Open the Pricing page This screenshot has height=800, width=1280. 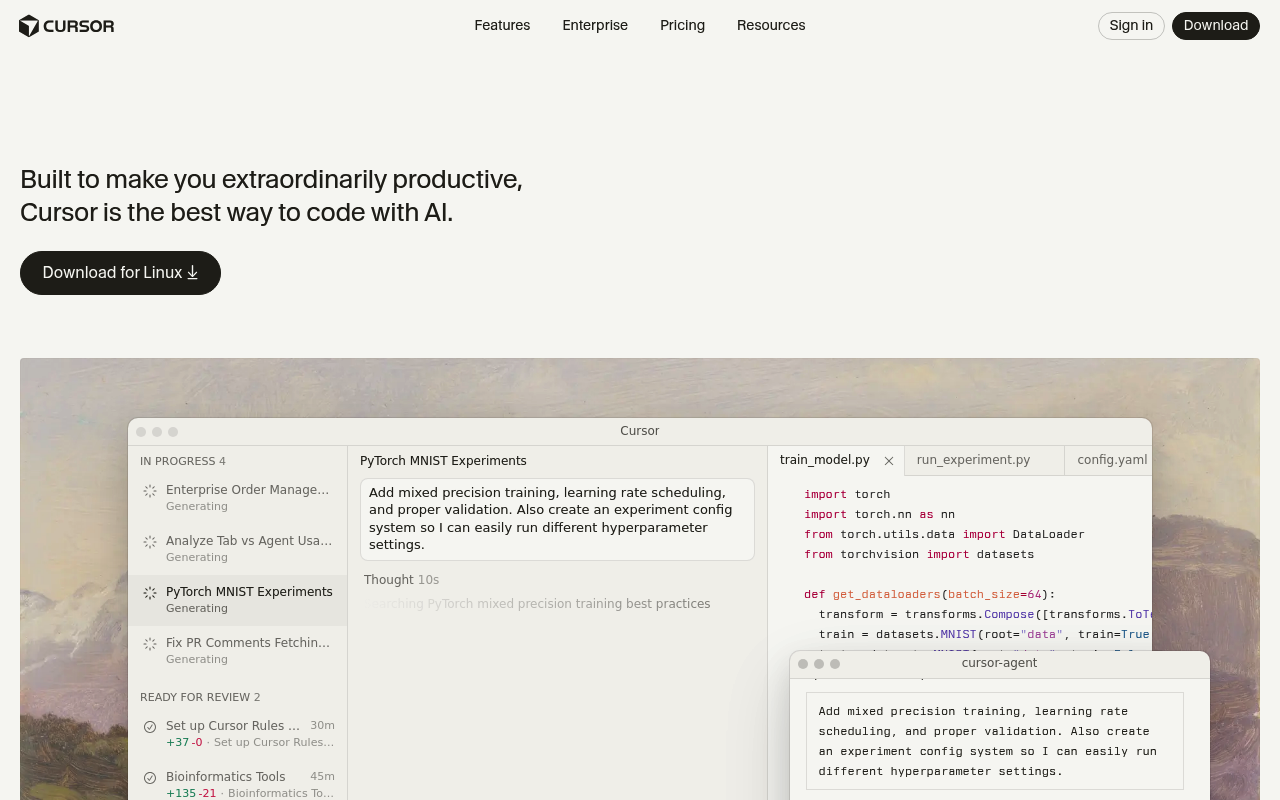[682, 26]
